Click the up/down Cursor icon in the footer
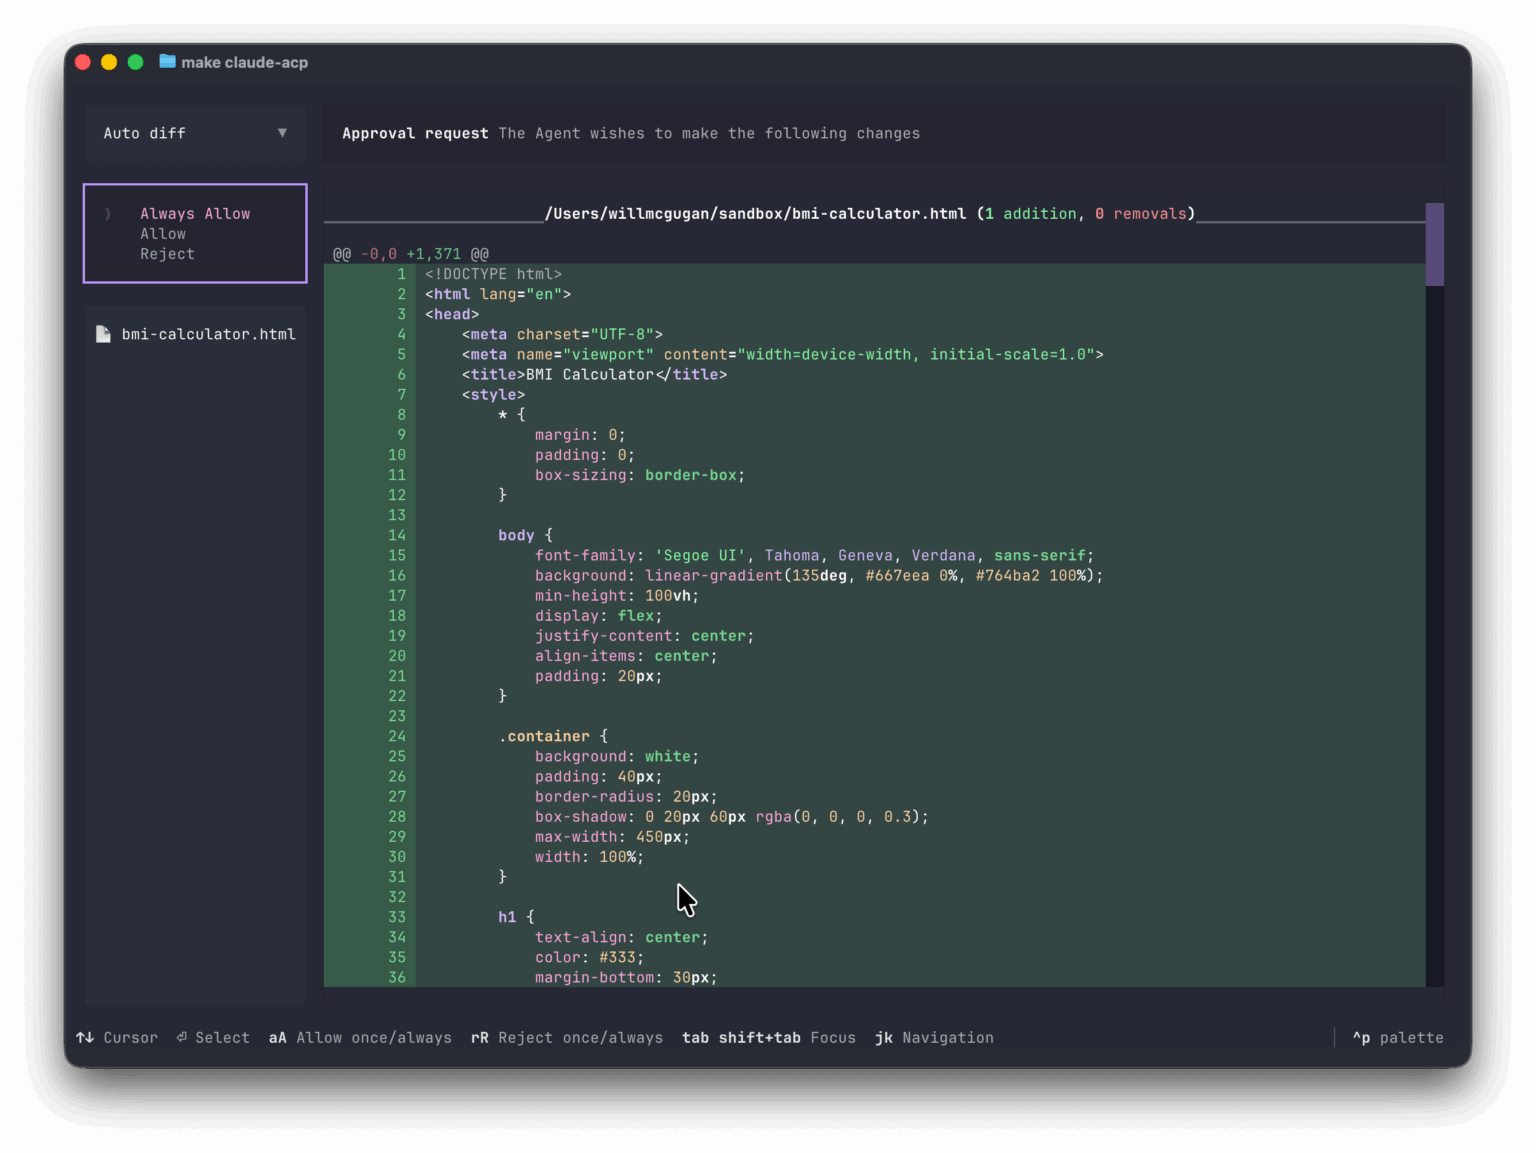 (x=85, y=1038)
